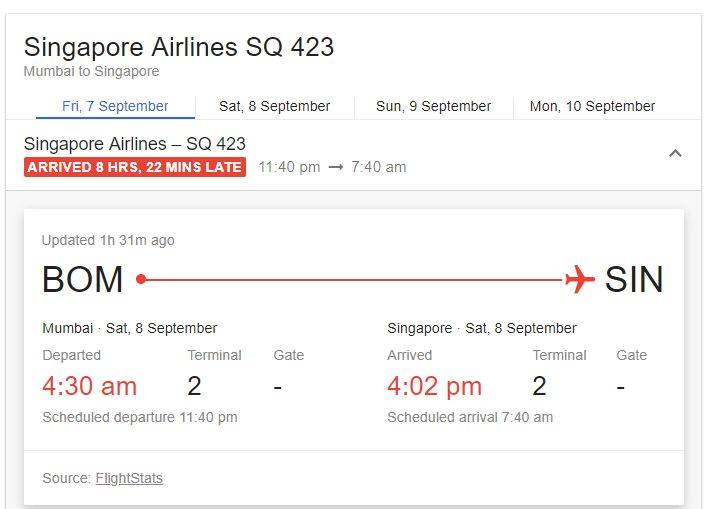Click the Scheduled arrival 7:40 am text

[x=470, y=417]
